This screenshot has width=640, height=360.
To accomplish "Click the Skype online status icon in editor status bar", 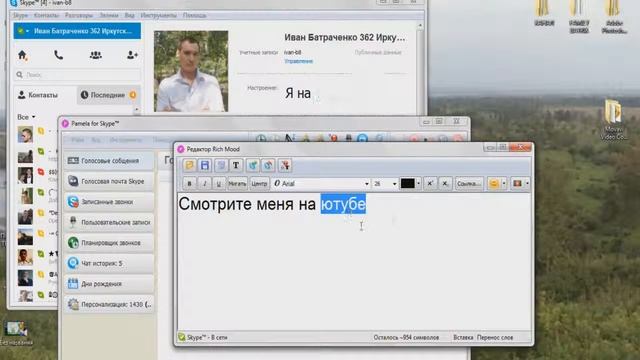I will coord(182,337).
